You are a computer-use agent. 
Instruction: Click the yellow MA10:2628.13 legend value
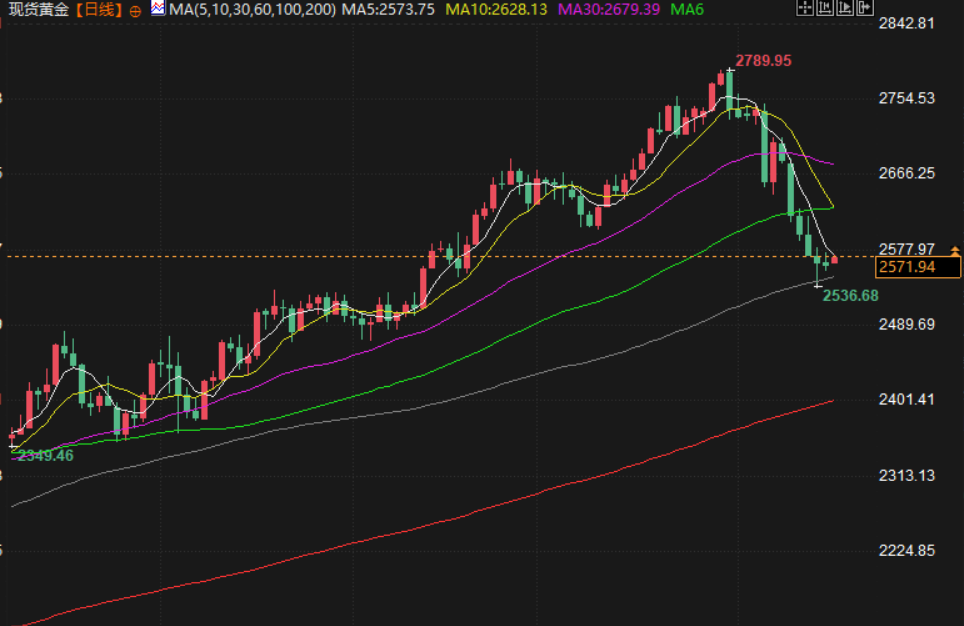pos(496,10)
